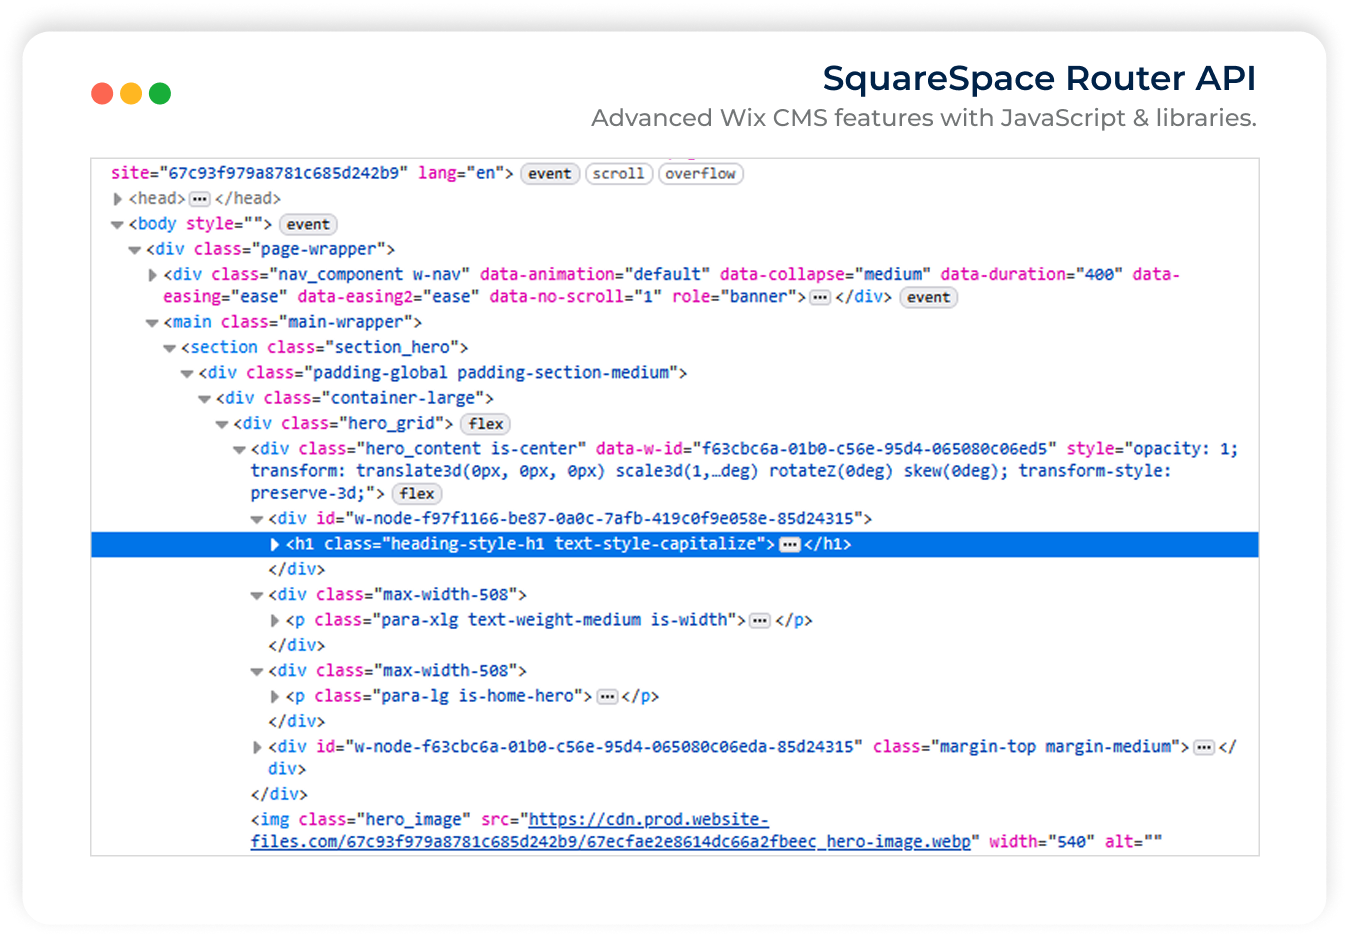Image resolution: width=1349 pixels, height=939 pixels.
Task: Click ellipsis in para-xlg paragraph
Action: point(760,621)
